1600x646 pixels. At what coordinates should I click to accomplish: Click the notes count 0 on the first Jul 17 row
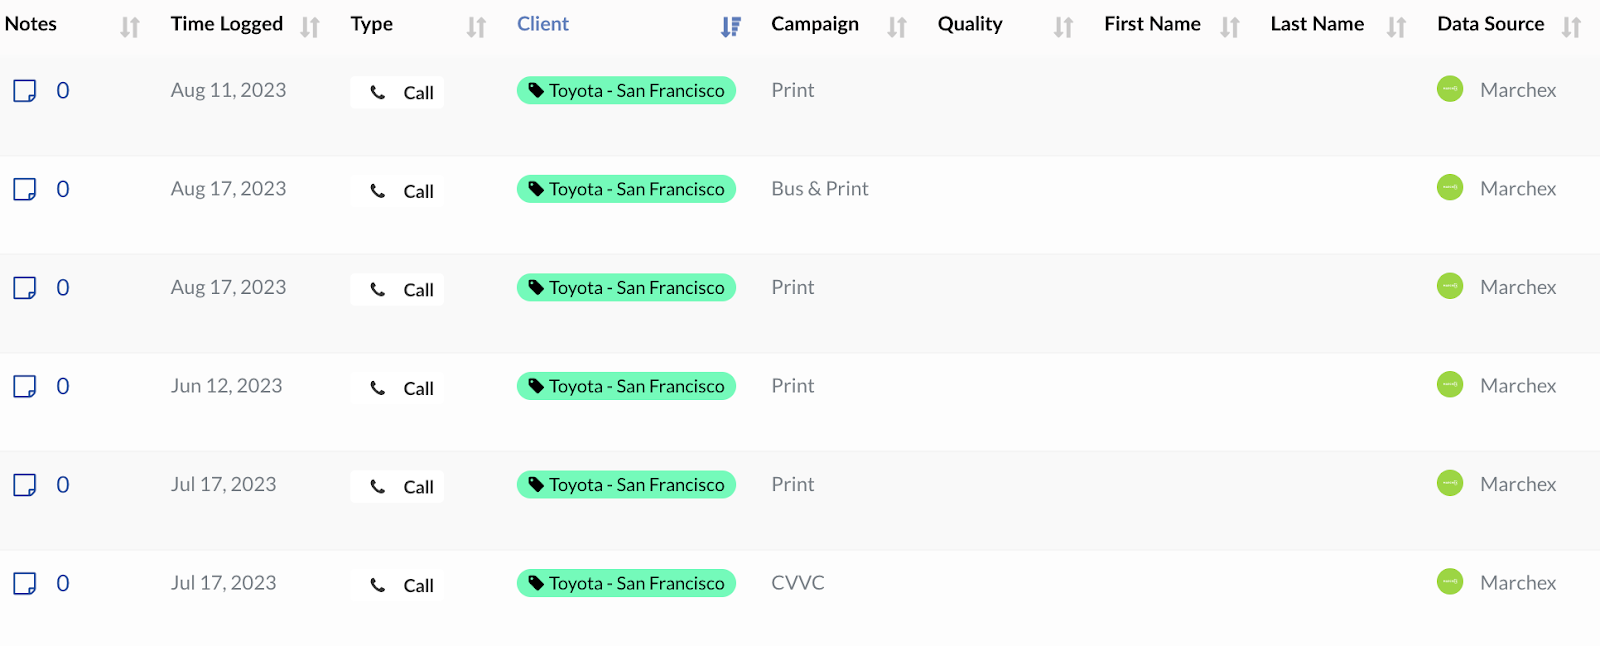click(63, 485)
